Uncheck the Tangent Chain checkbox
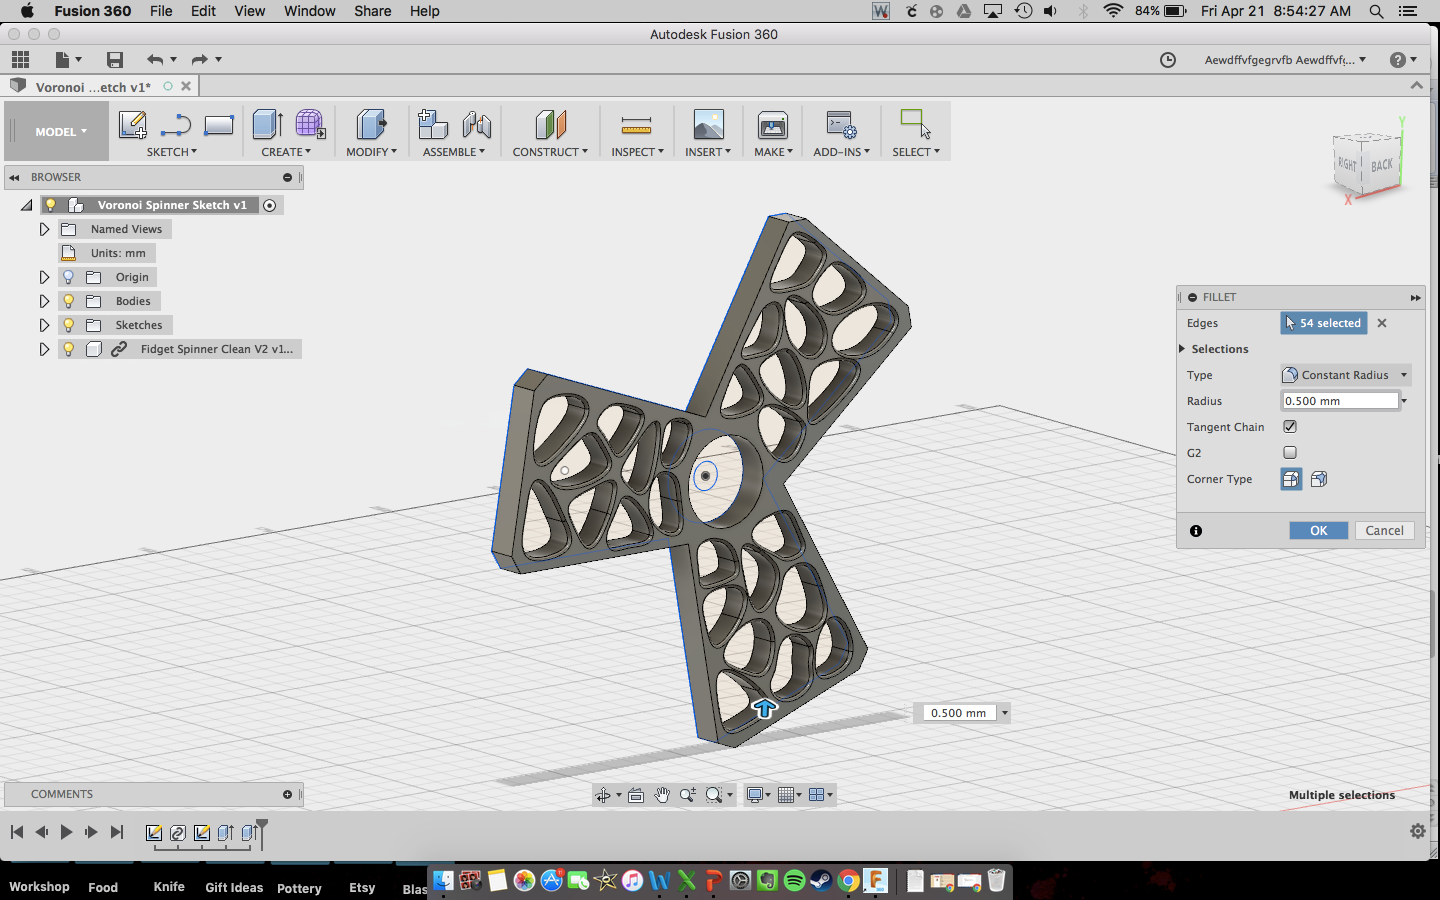 pos(1290,427)
